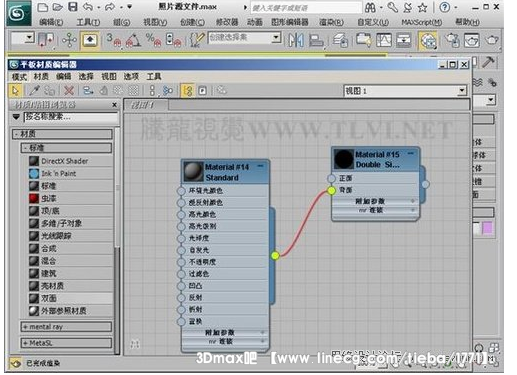Toggle the highlighted layout children button
This screenshot has height=375, width=517.
pos(188,91)
